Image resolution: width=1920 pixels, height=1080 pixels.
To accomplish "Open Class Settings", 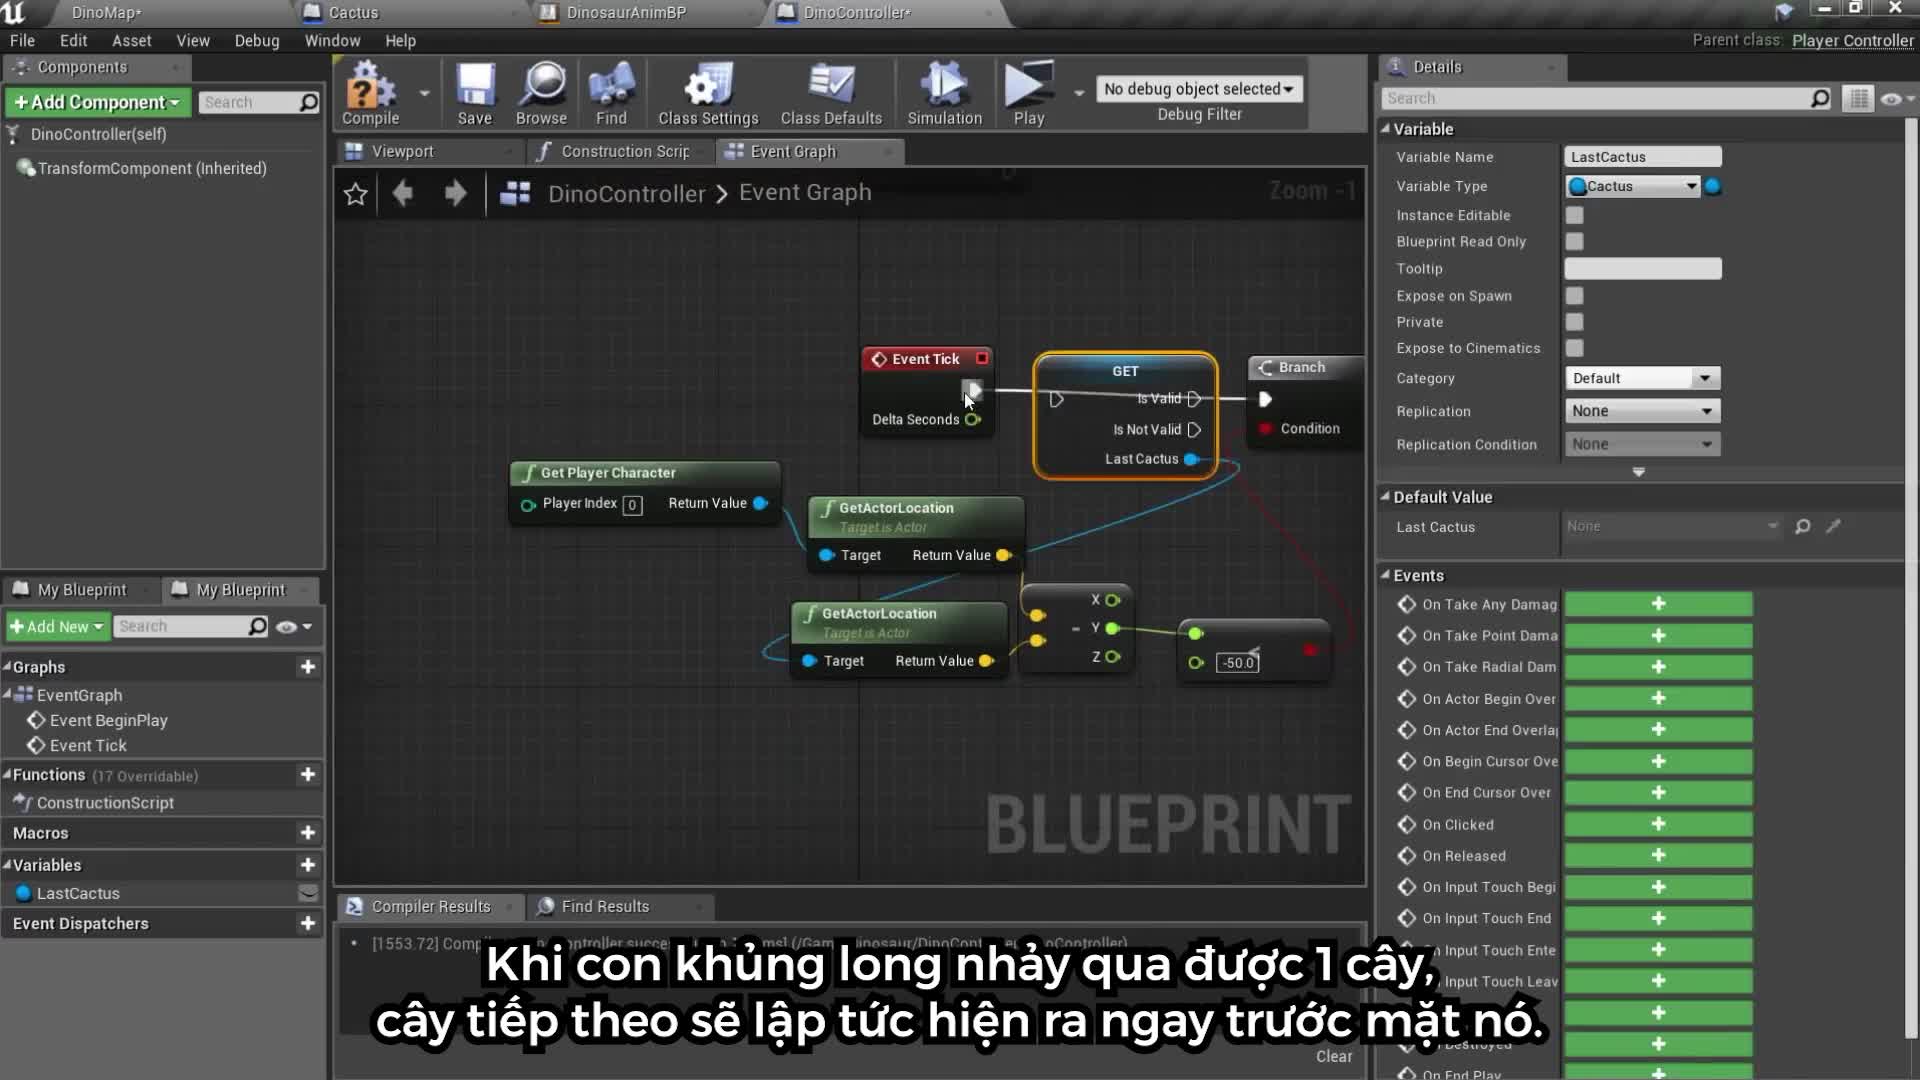I will pyautogui.click(x=708, y=93).
